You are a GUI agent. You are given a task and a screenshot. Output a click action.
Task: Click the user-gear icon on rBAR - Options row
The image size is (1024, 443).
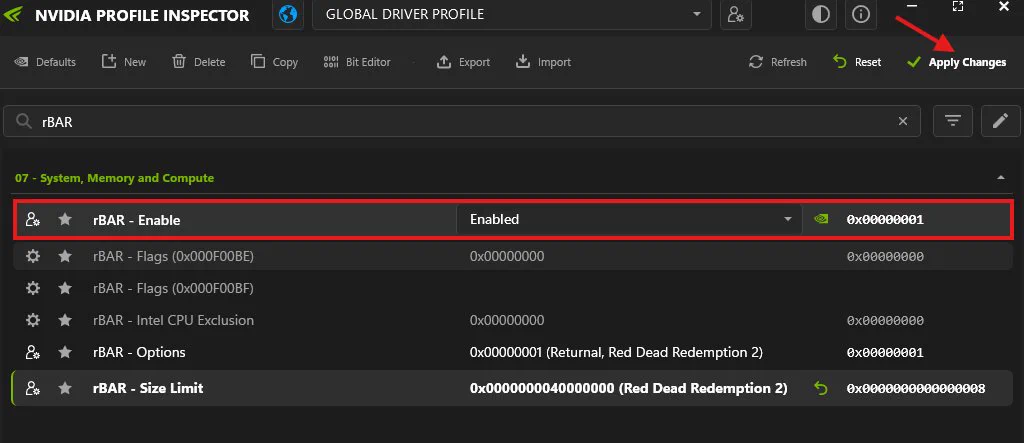pos(33,352)
